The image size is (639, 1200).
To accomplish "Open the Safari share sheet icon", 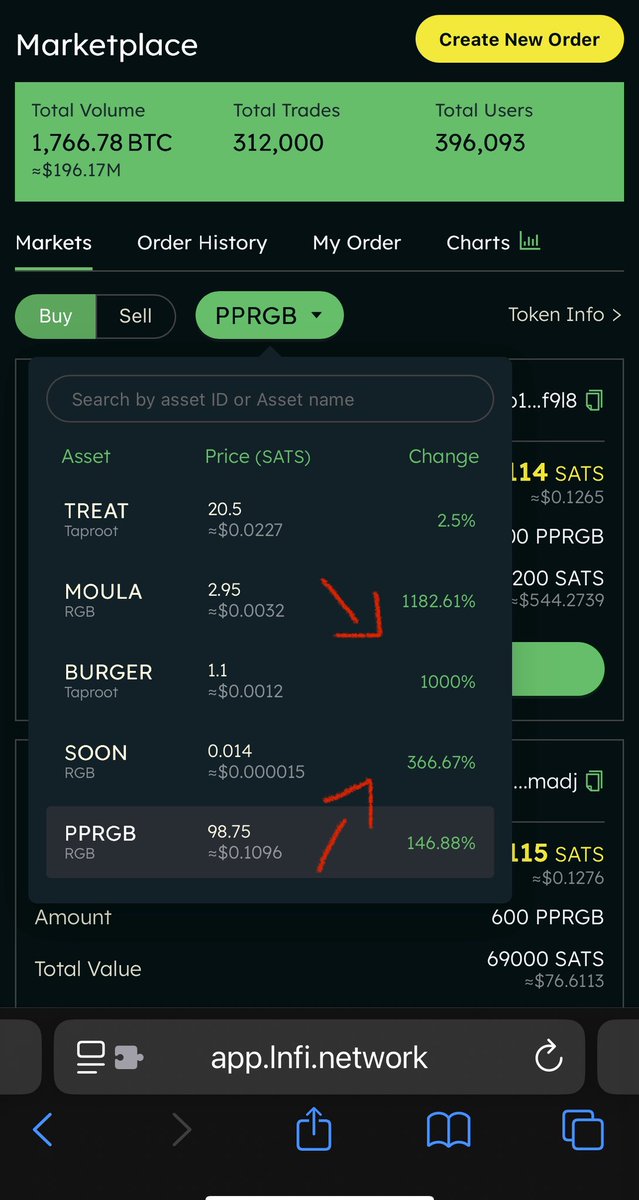I will 314,1130.
